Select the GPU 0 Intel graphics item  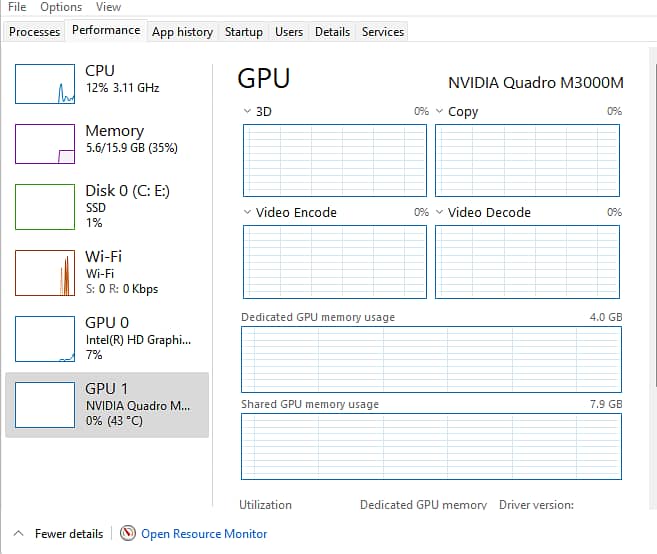pos(108,338)
